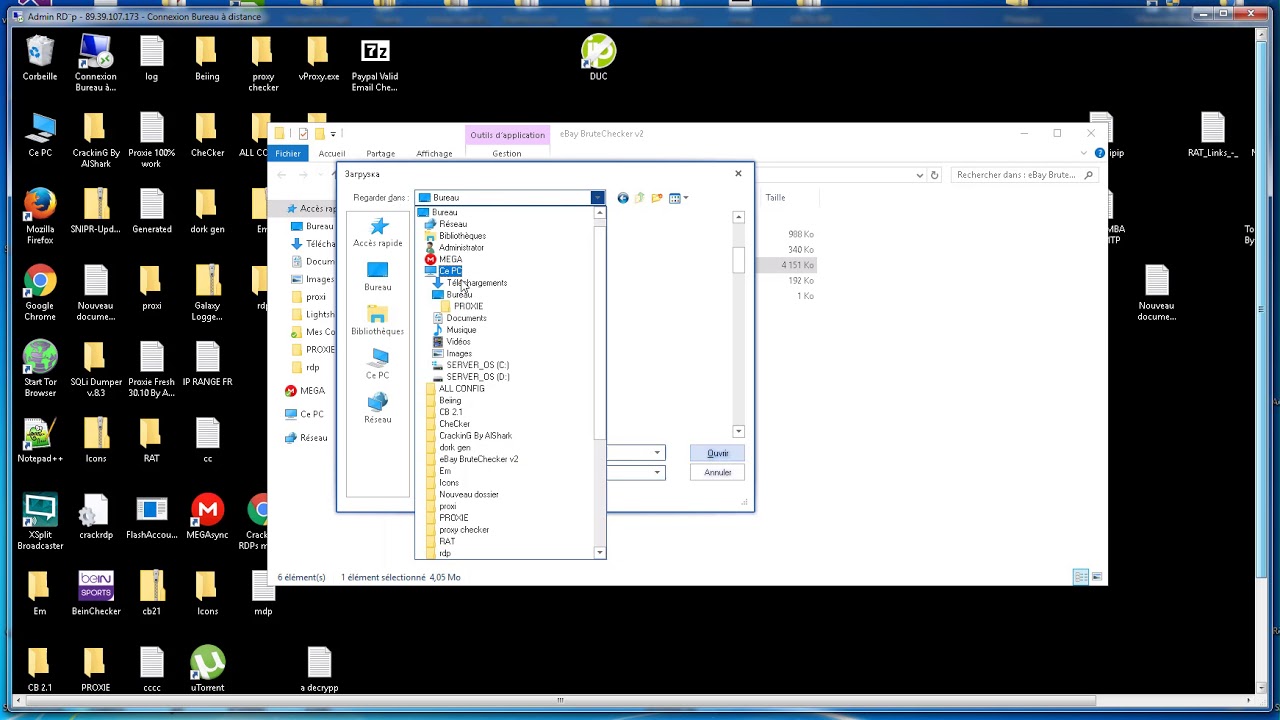Open Explorer address bar history dropdown
1280x720 pixels.
919,175
